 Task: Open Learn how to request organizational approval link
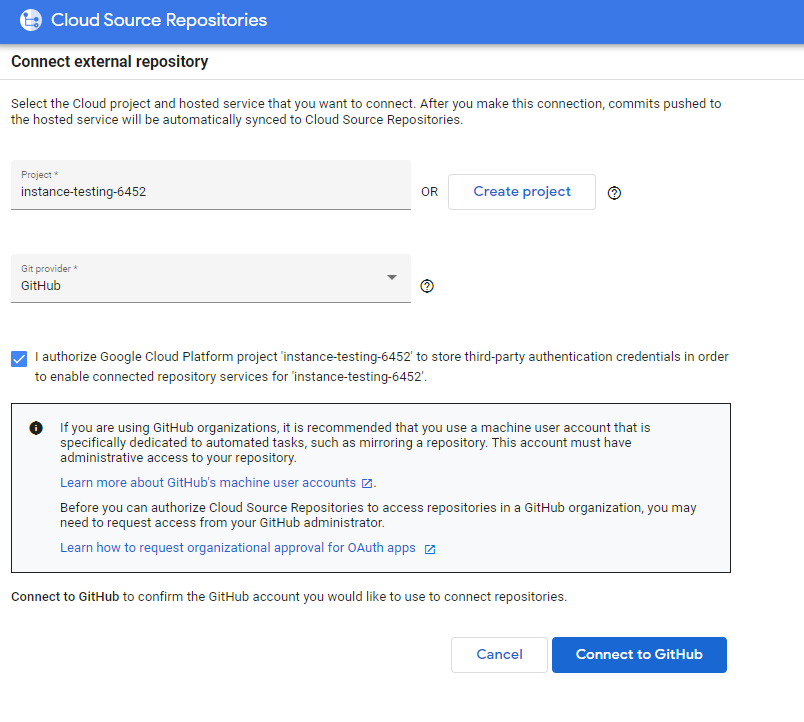coord(236,548)
